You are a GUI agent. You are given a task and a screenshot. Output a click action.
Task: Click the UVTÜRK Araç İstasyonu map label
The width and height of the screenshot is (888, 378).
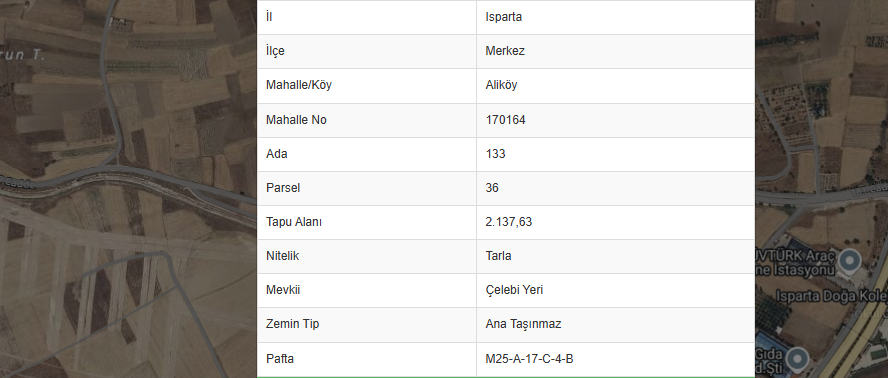point(796,262)
